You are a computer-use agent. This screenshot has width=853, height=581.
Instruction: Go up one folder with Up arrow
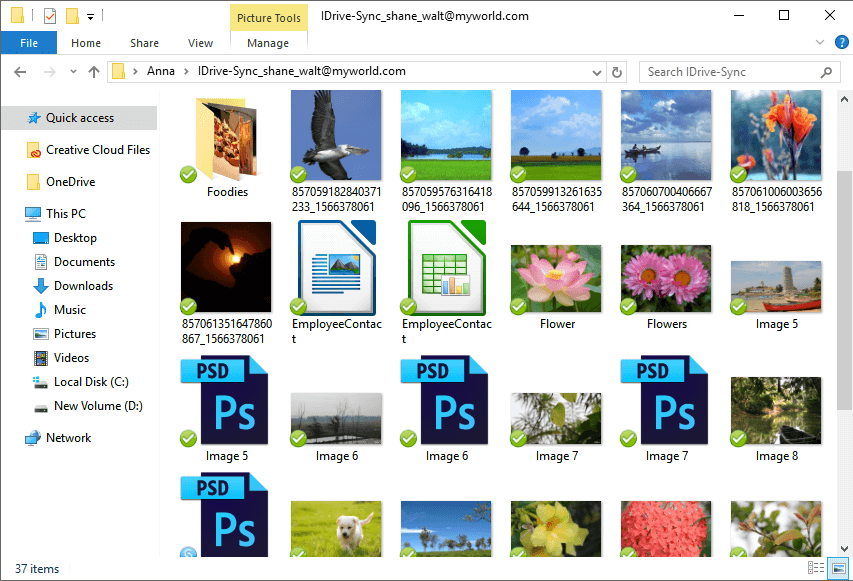click(94, 72)
